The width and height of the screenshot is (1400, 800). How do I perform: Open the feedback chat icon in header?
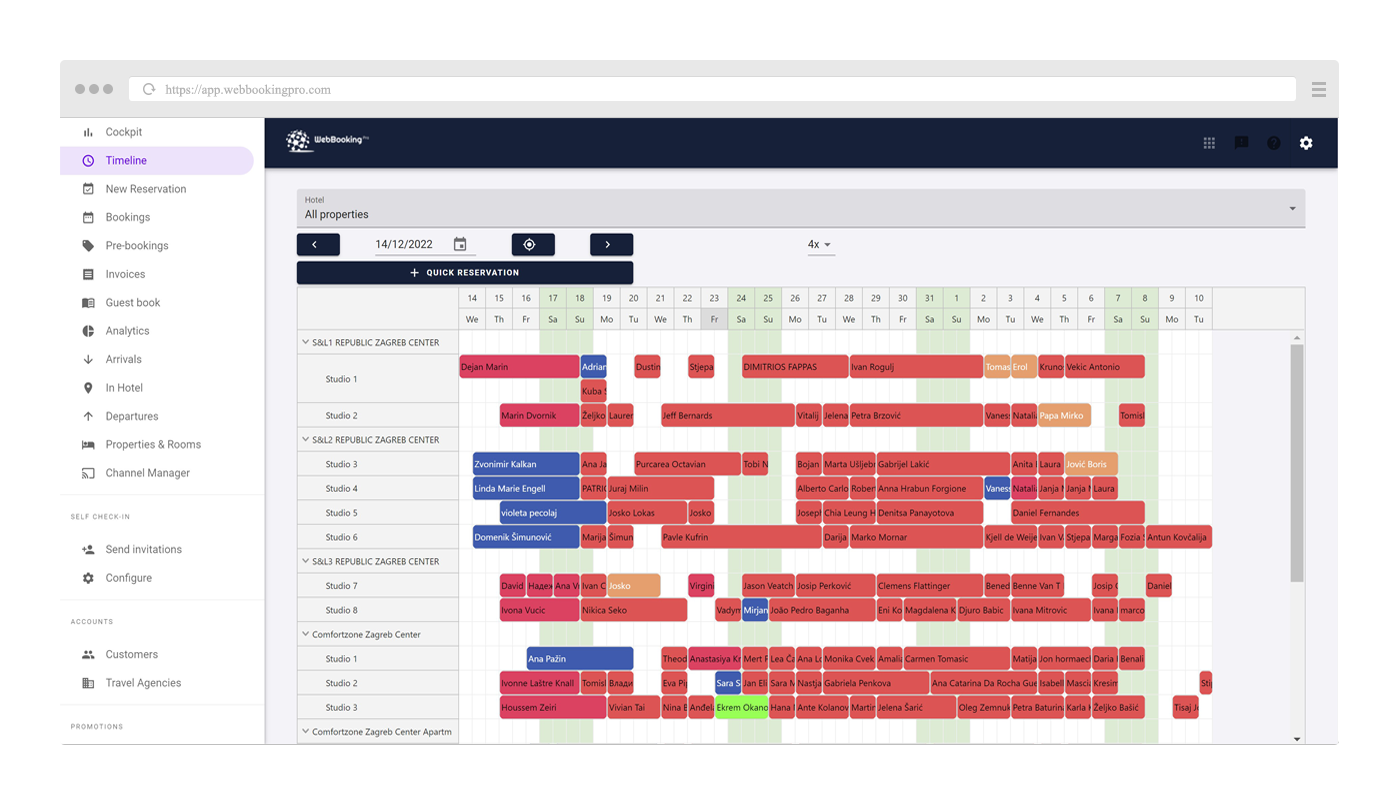(x=1241, y=143)
